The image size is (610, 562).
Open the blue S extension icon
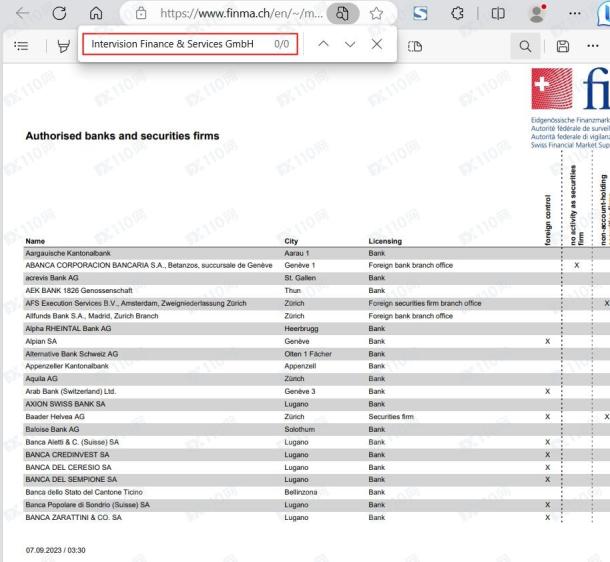pos(420,14)
